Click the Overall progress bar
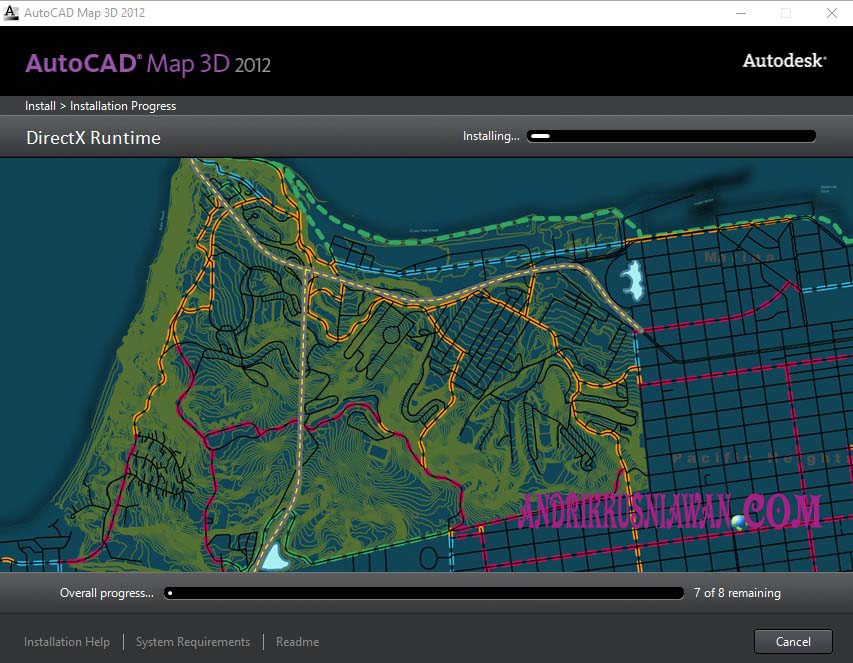853x663 pixels. click(424, 593)
